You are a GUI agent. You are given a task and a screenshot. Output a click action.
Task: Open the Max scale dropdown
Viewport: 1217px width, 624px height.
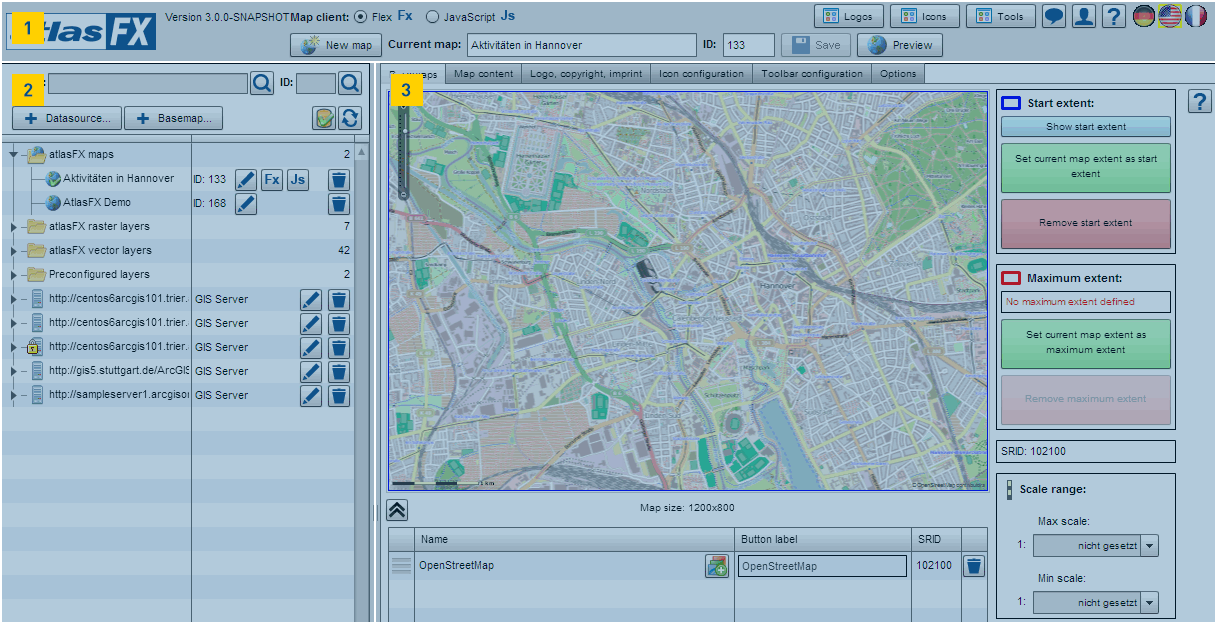1150,546
